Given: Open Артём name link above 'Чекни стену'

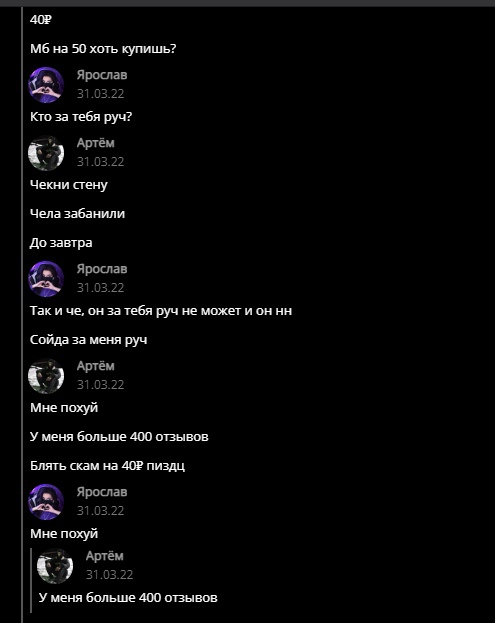Looking at the screenshot, I should click(x=95, y=143).
